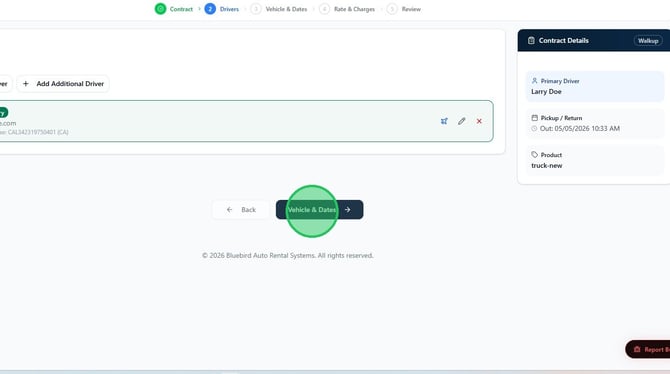The height and width of the screenshot is (374, 670).
Task: Click the Contract Details panel header title
Action: [x=564, y=40]
